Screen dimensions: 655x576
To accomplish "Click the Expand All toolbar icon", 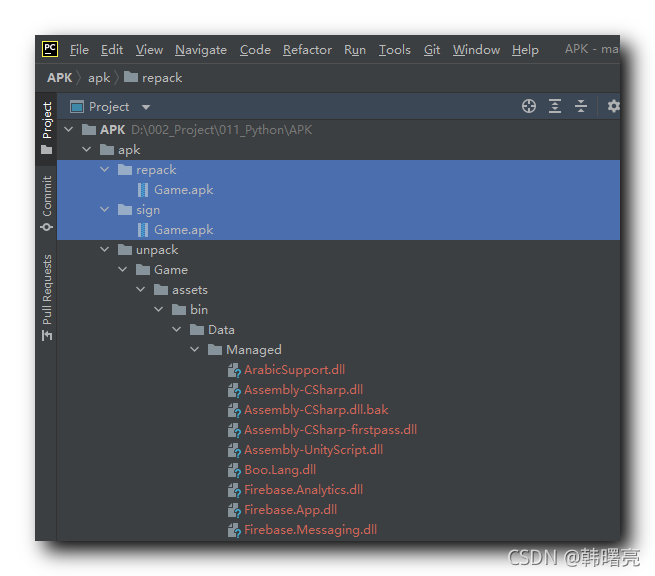I will pos(555,107).
